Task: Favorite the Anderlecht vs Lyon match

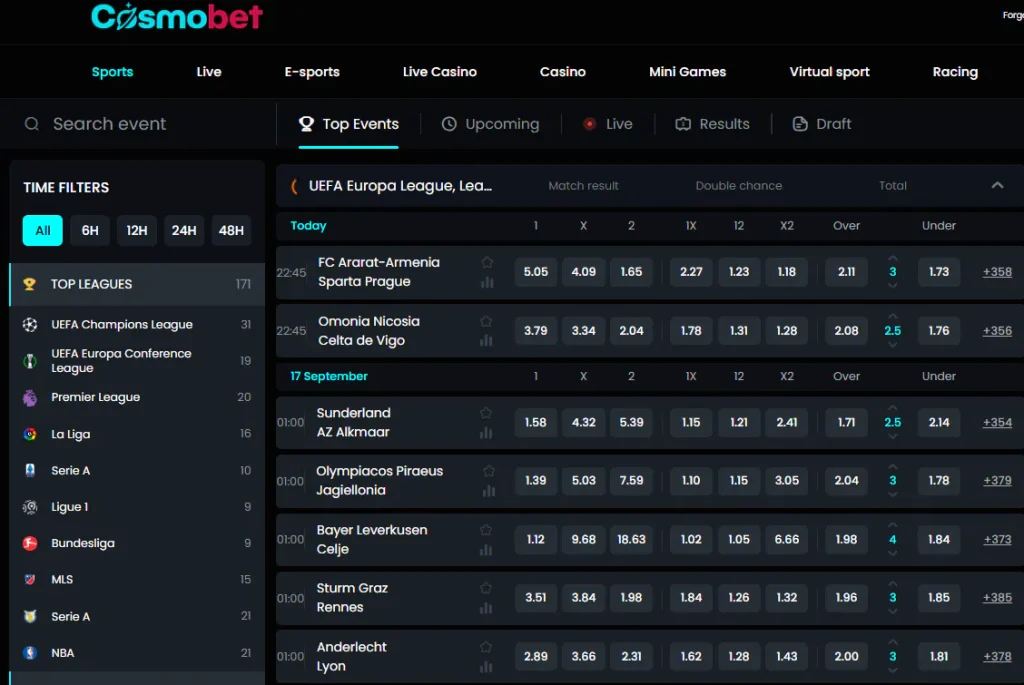Action: coord(486,646)
